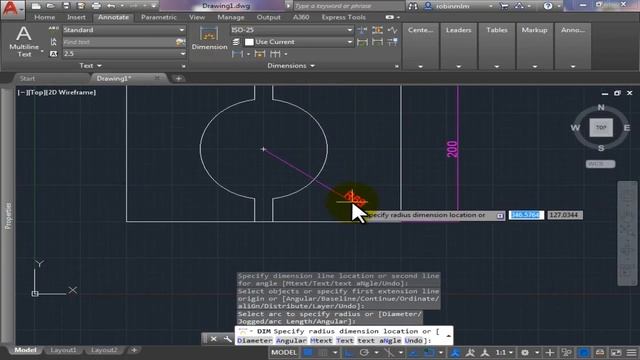This screenshot has height=360, width=640.
Task: Switch to the Layout1 tab
Action: coord(63,350)
